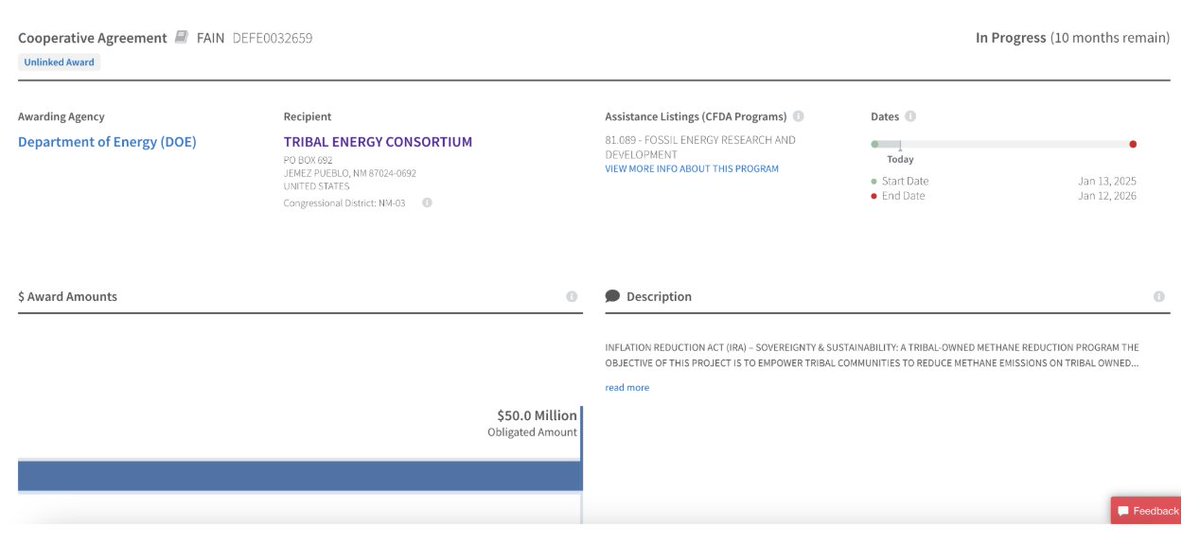This screenshot has width=1200, height=545.
Task: Open the Assistance Listings info tooltip icon
Action: pos(799,117)
